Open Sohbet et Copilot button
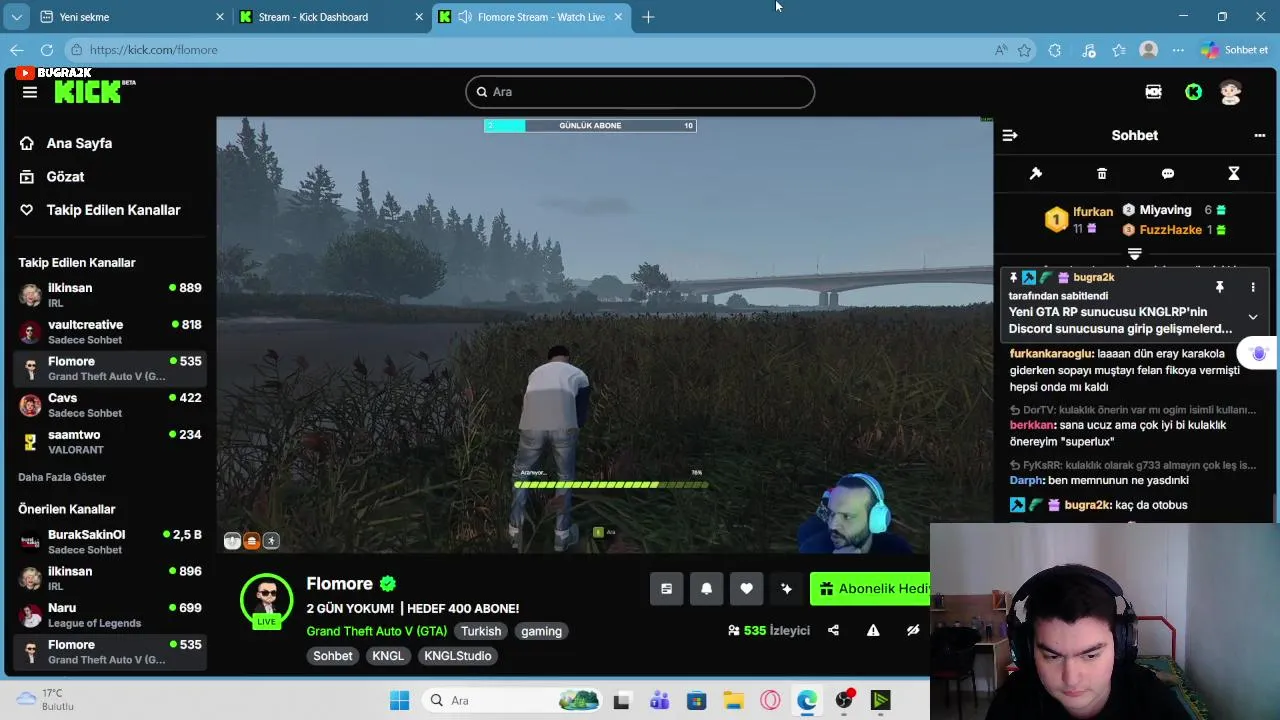1280x720 pixels. [1235, 50]
